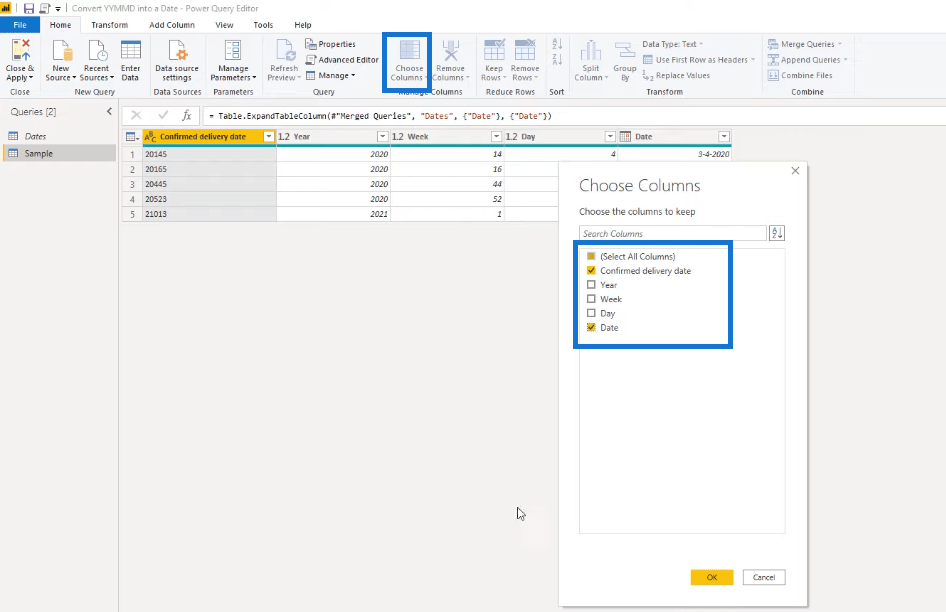Click the Week value 44
946x612 pixels.
coord(447,184)
